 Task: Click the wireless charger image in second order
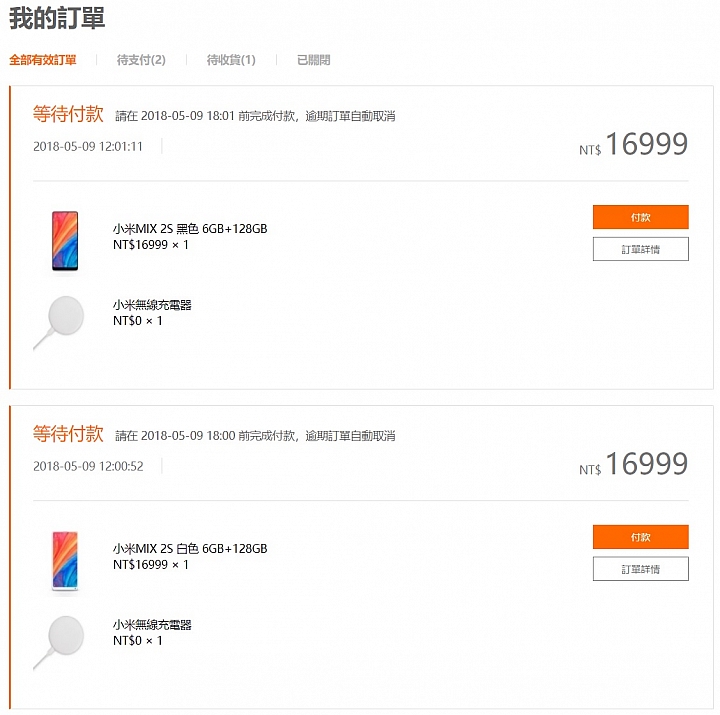[59, 642]
